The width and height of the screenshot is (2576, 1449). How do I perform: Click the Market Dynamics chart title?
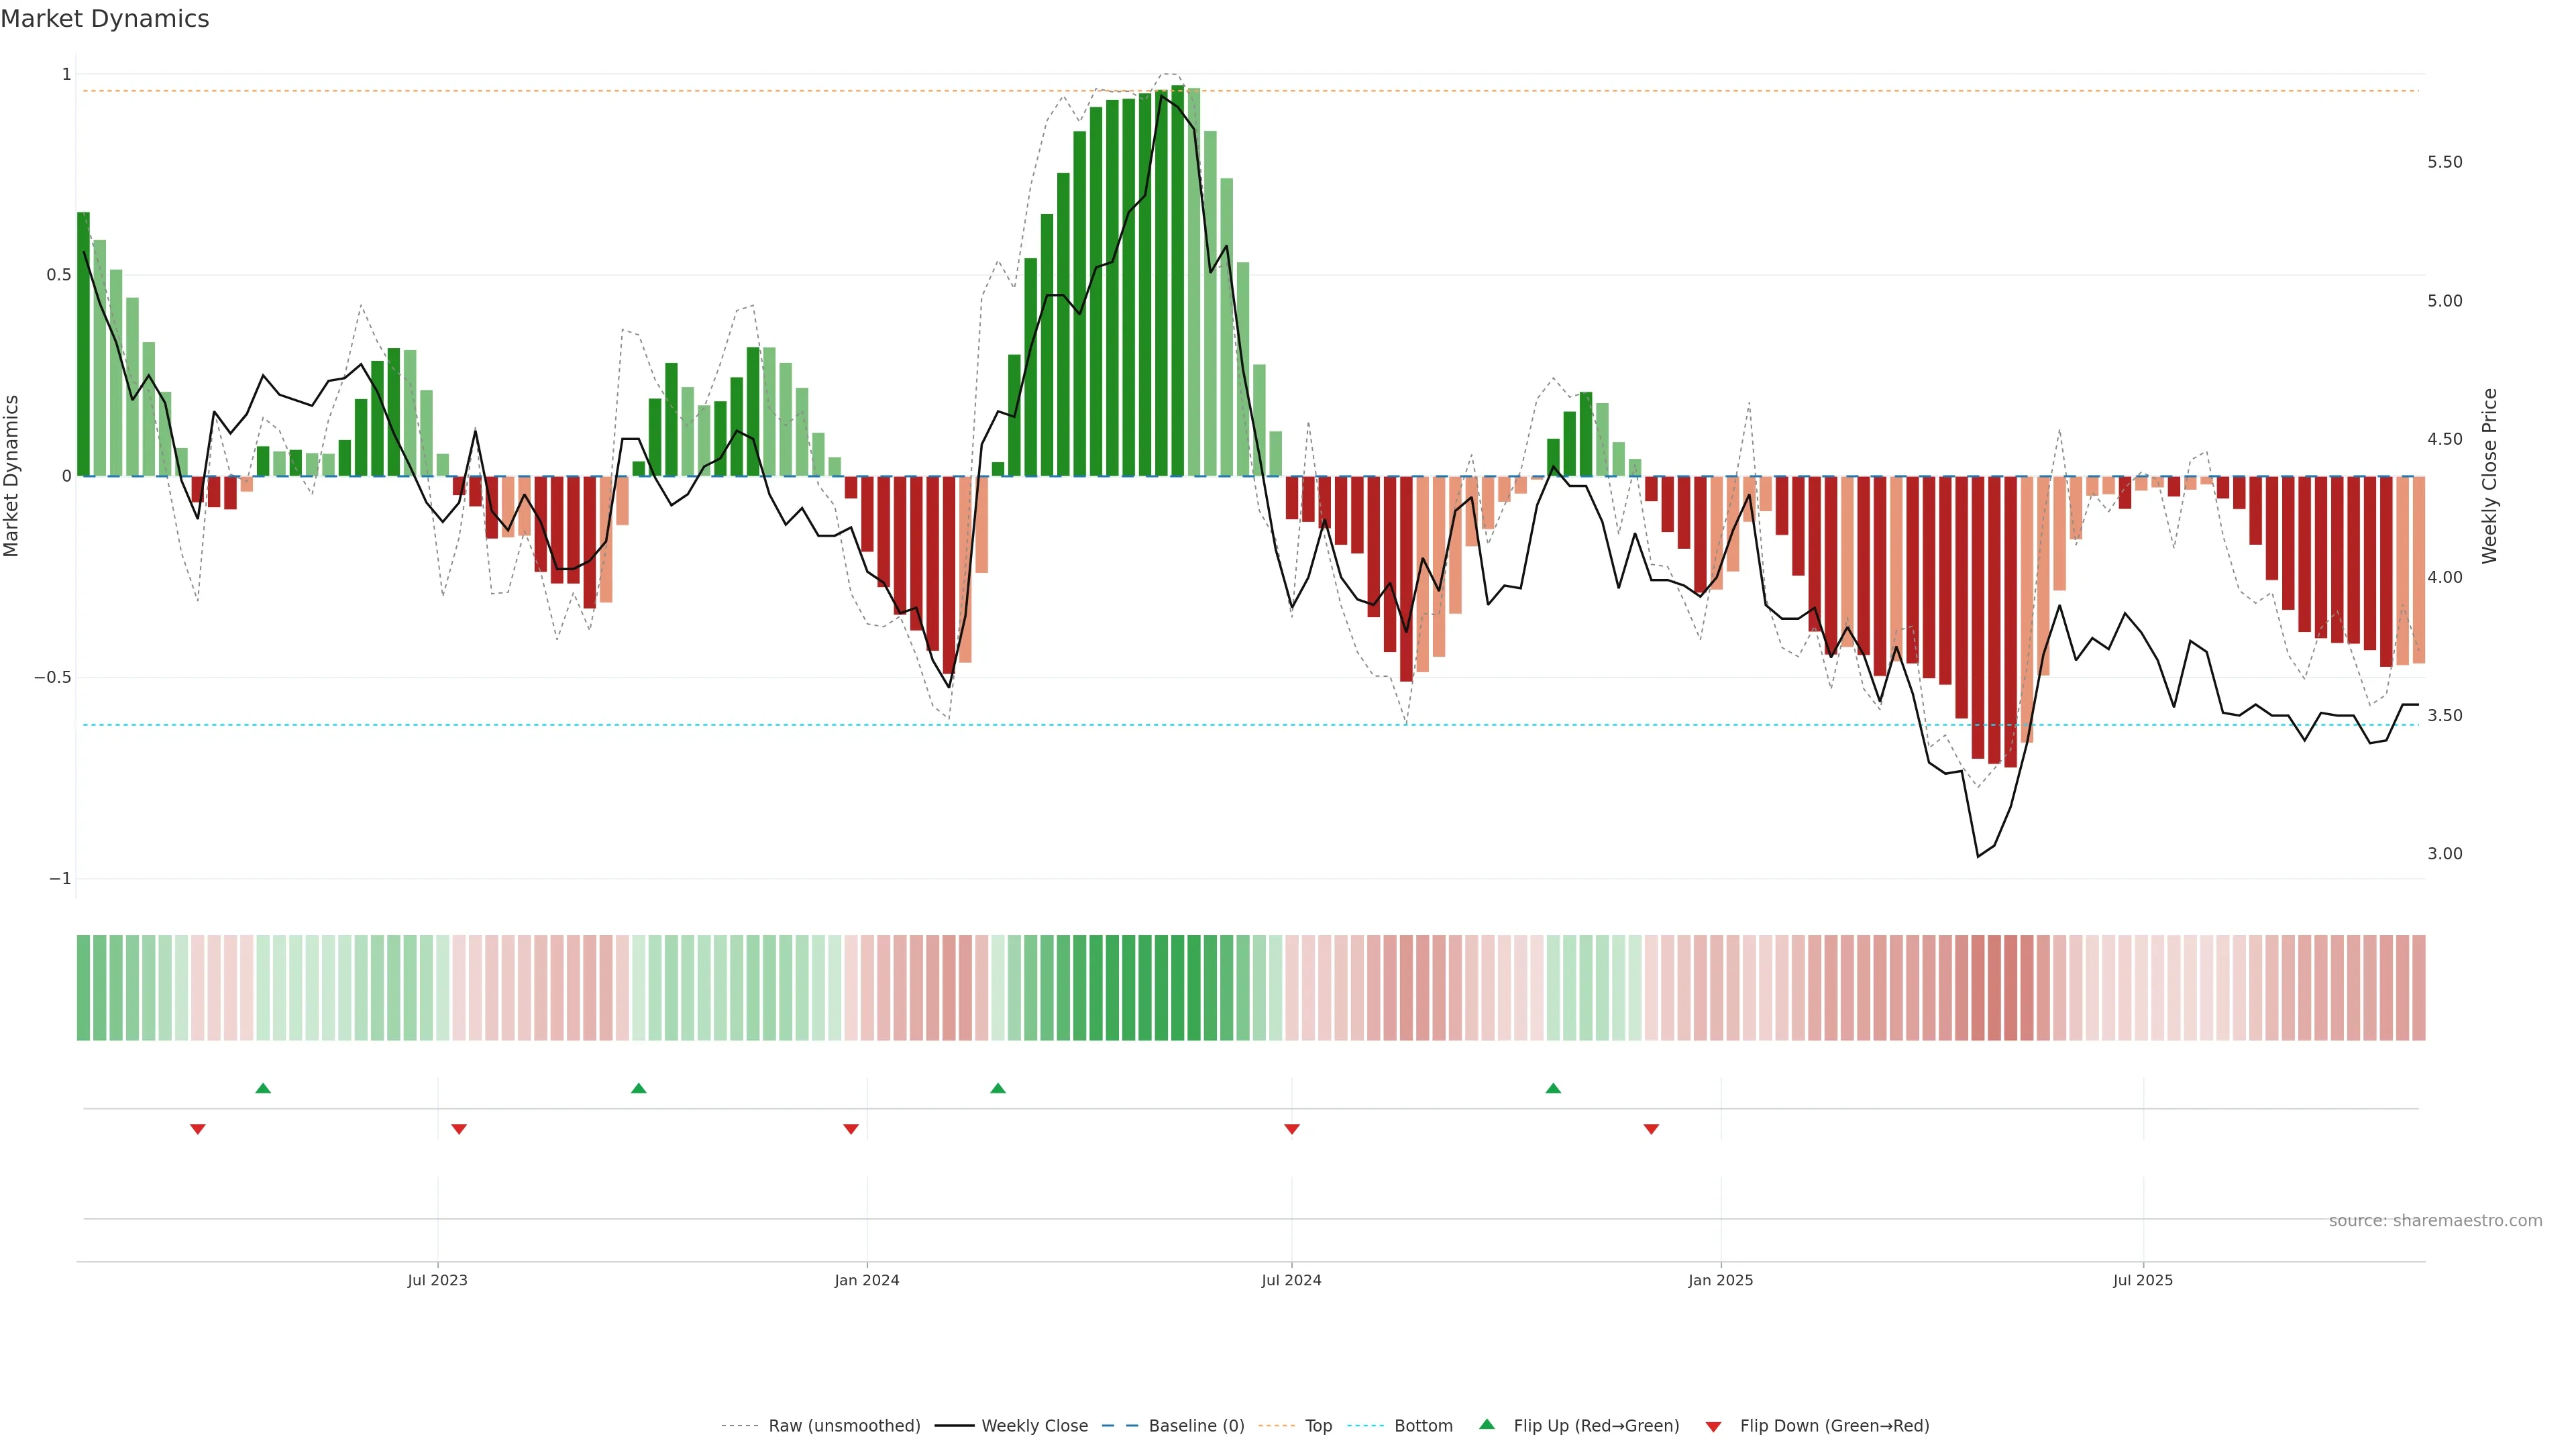point(105,19)
